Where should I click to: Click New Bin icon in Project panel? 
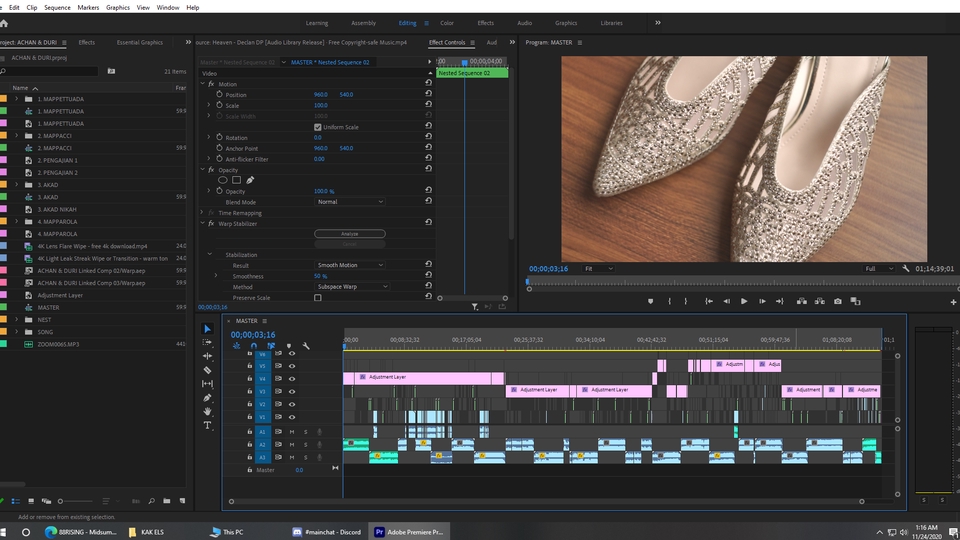[167, 501]
